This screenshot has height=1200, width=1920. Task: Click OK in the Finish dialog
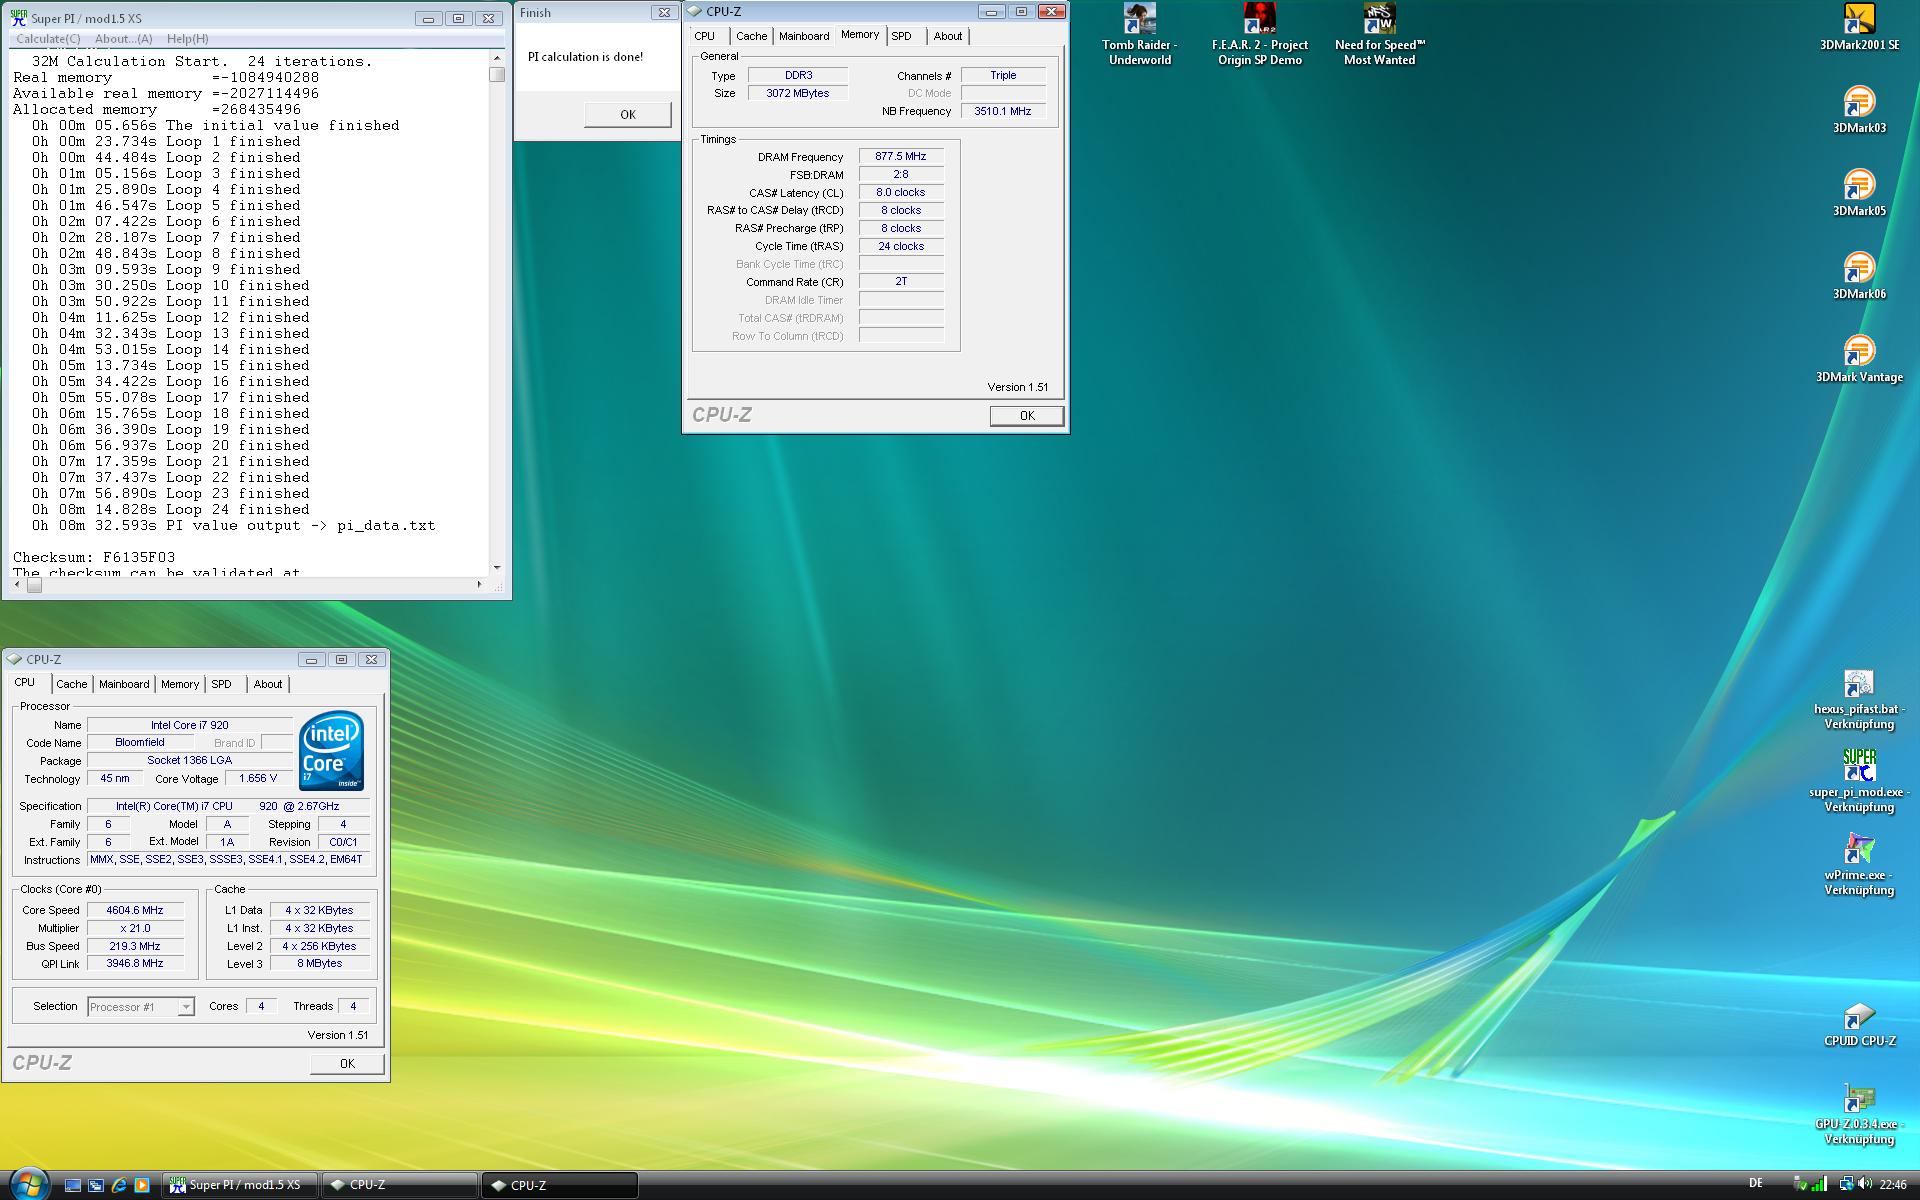click(628, 114)
